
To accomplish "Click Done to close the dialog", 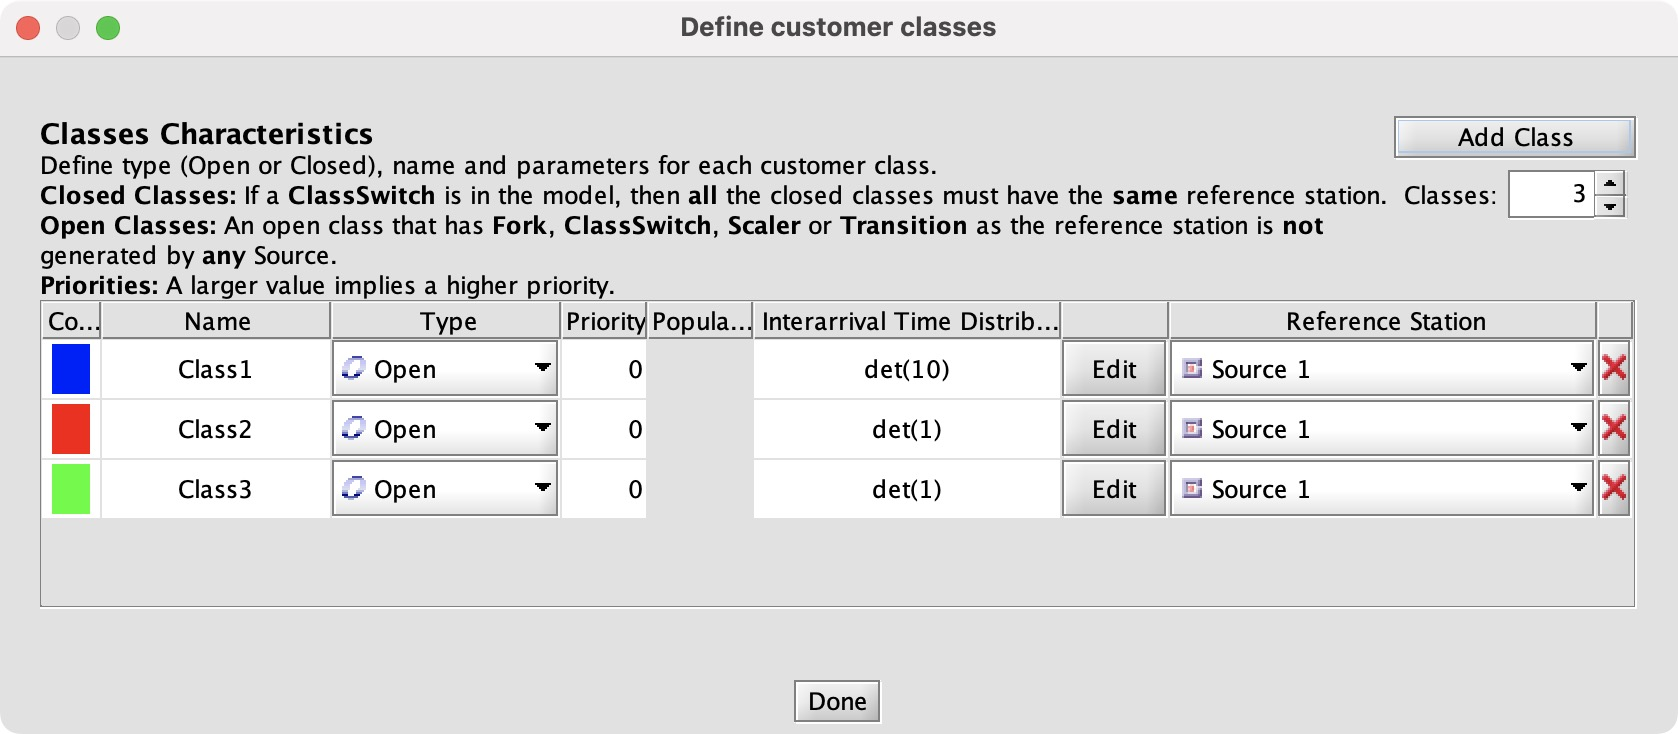I will pyautogui.click(x=837, y=701).
